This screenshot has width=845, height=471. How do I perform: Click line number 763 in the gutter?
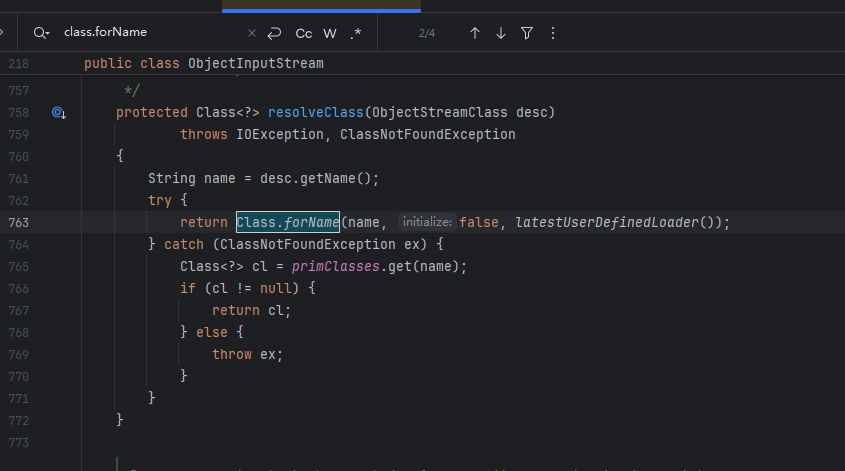(18, 222)
